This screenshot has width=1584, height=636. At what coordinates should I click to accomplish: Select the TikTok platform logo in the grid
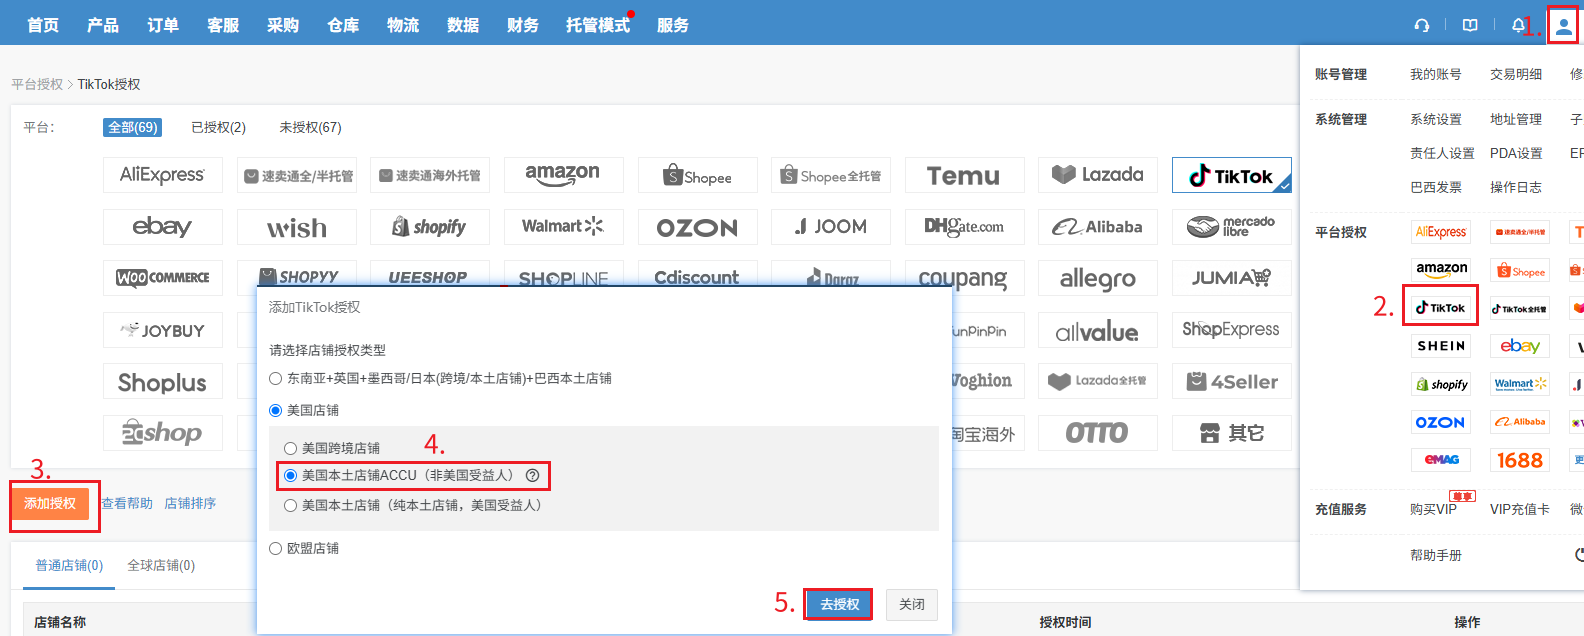point(1231,175)
